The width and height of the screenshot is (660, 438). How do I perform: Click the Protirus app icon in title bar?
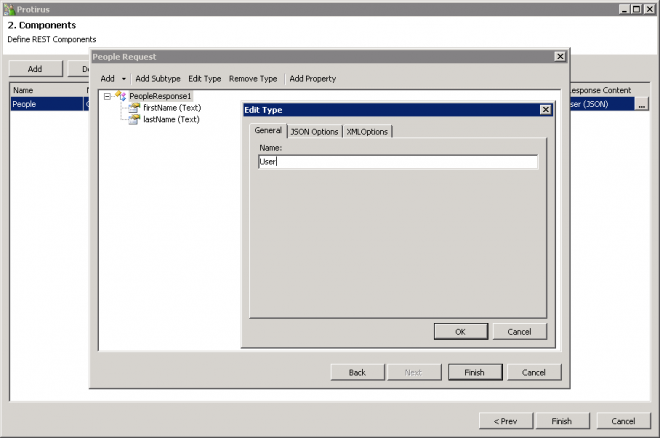[x=9, y=9]
